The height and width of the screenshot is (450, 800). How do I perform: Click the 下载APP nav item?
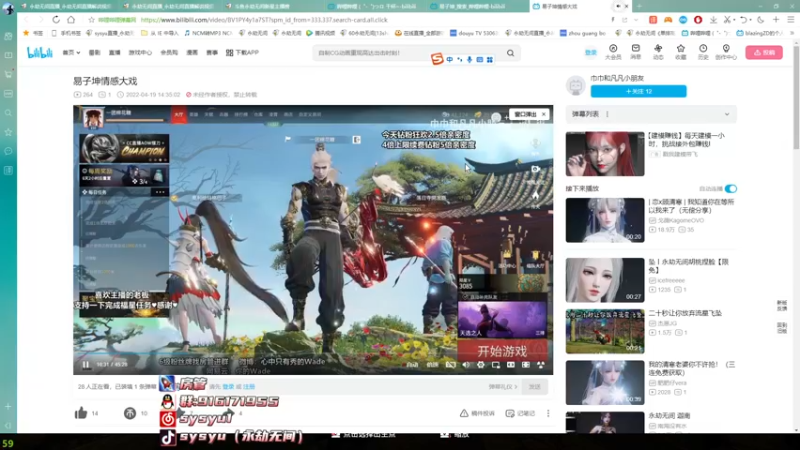tap(242, 53)
